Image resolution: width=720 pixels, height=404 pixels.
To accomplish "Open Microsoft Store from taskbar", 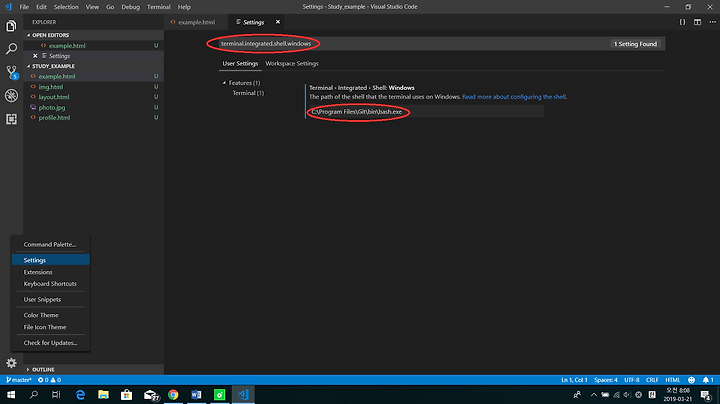I will pos(126,395).
